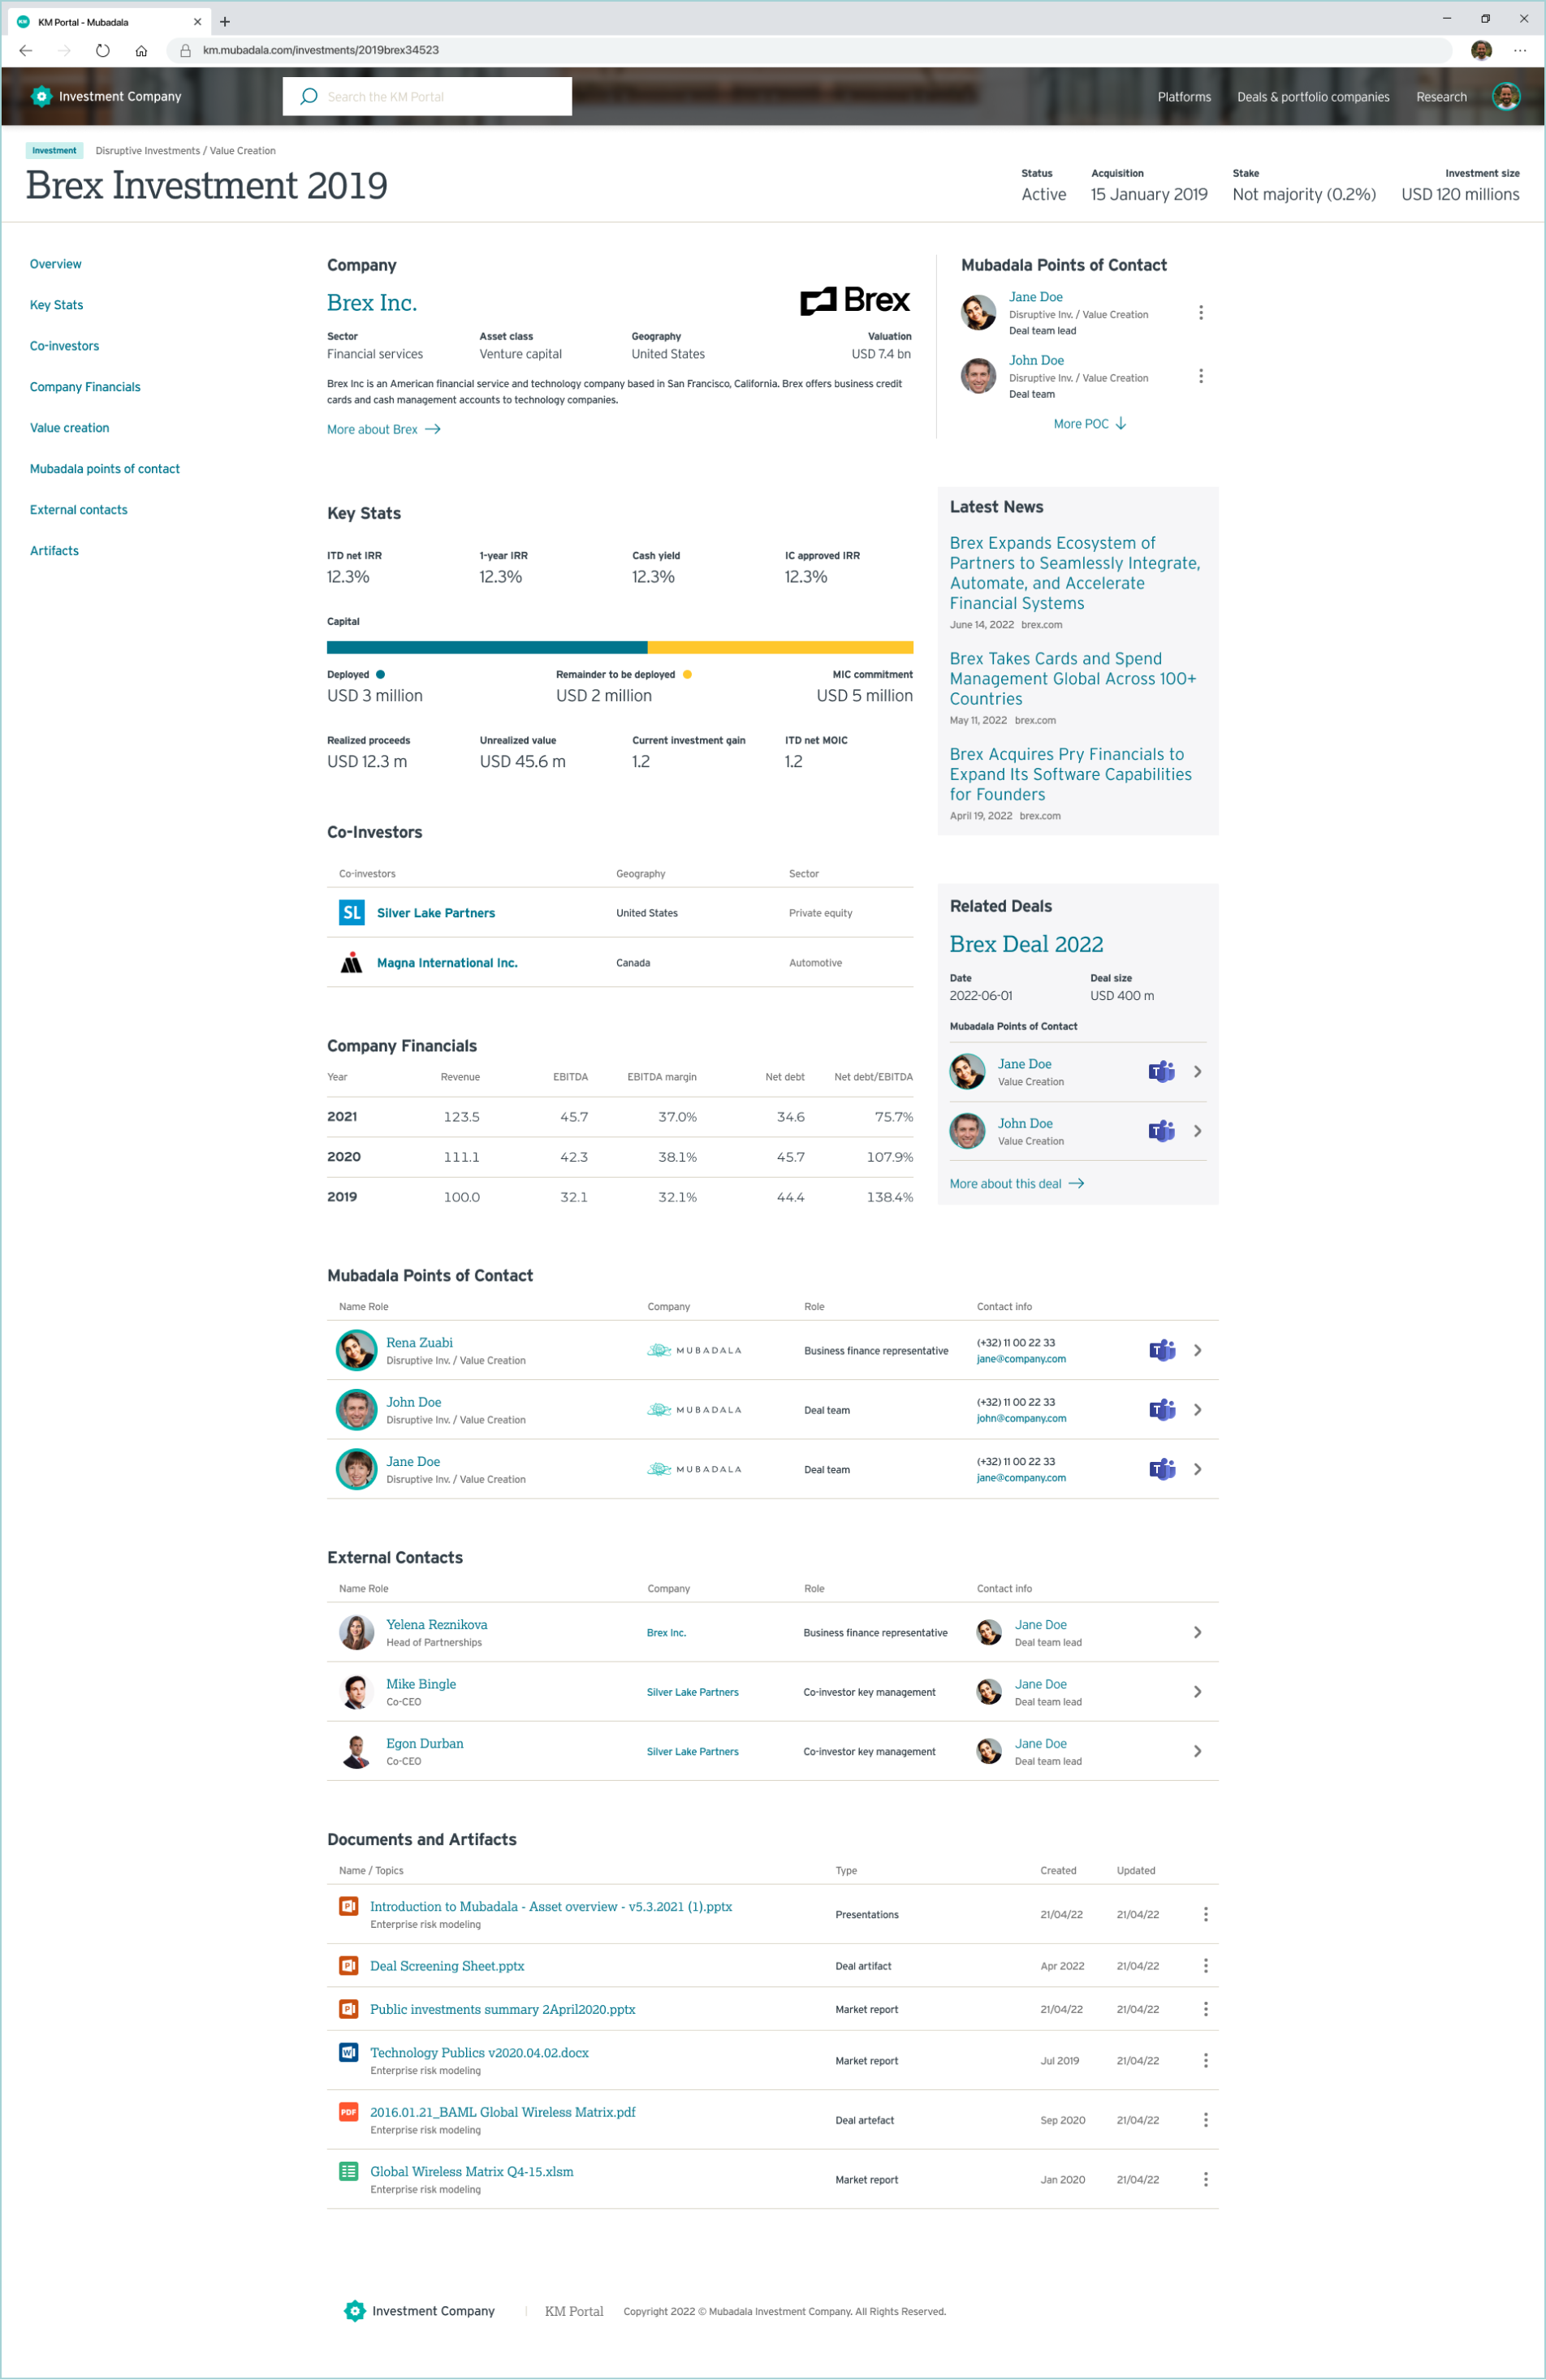Show more points of contact via More POC
The width and height of the screenshot is (1546, 2380).
[1089, 424]
